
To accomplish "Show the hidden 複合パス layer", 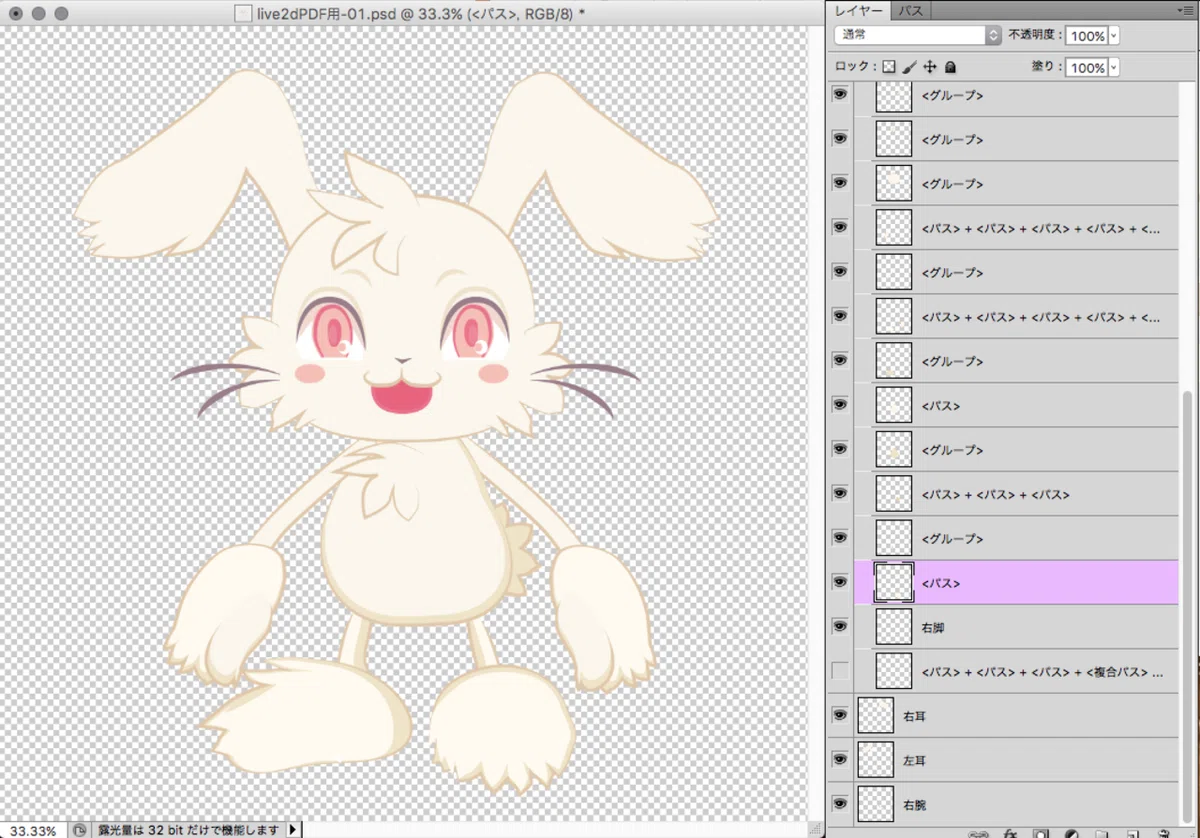I will [840, 670].
